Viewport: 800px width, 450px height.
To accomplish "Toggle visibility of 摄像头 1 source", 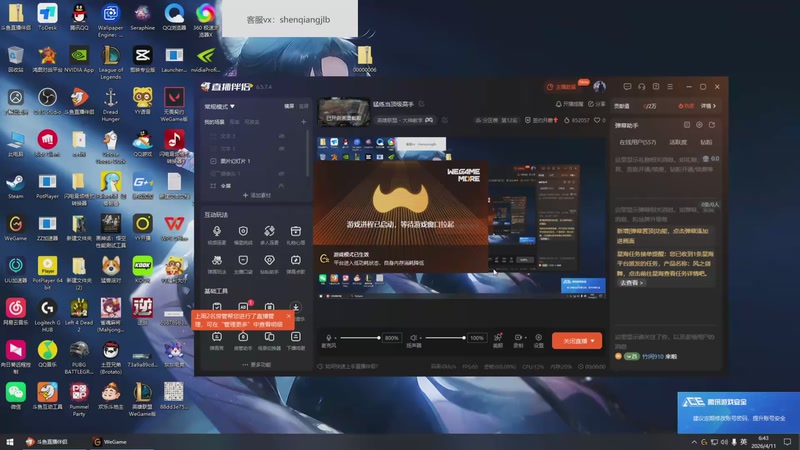I will (281, 173).
